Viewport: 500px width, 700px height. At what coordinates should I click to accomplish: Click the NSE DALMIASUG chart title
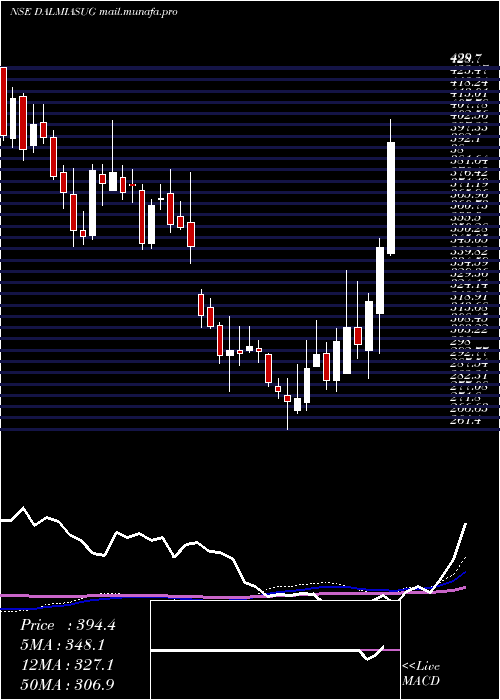[x=53, y=12]
